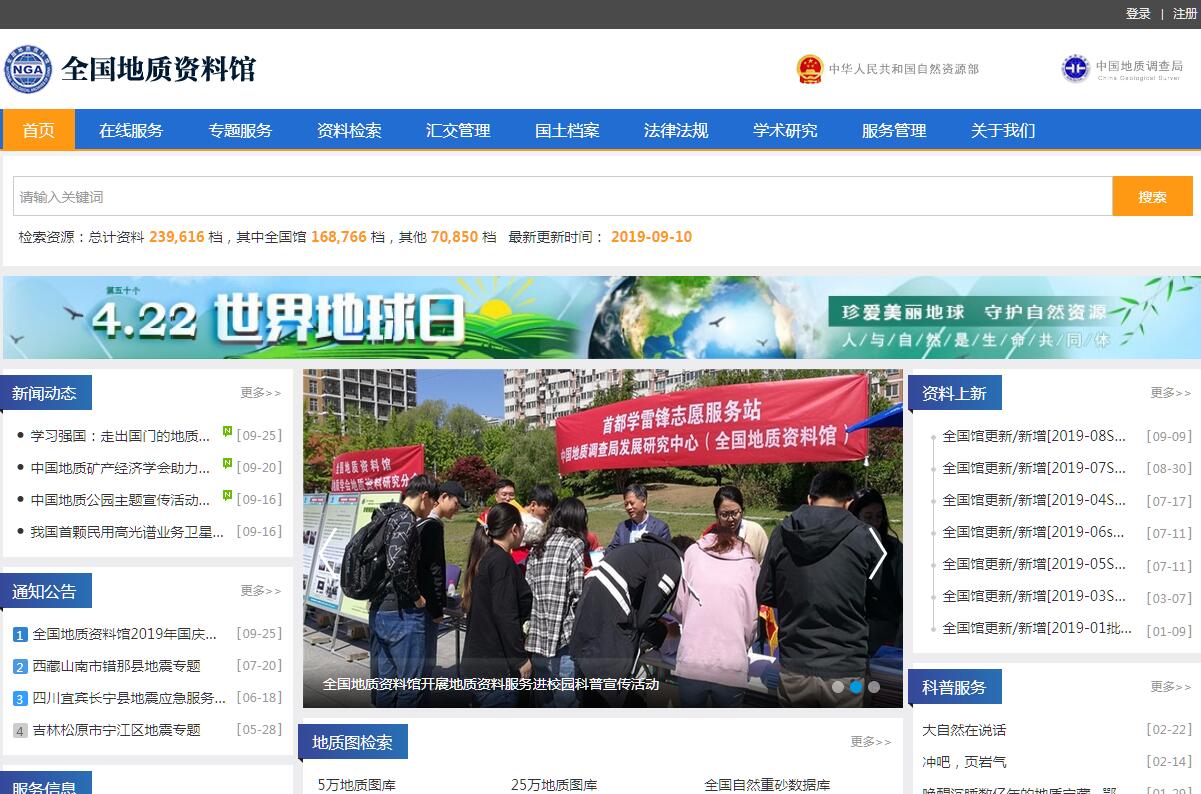The height and width of the screenshot is (794, 1201).
Task: Open notice 西藏山南市错那县地震专题
Action: 116,666
